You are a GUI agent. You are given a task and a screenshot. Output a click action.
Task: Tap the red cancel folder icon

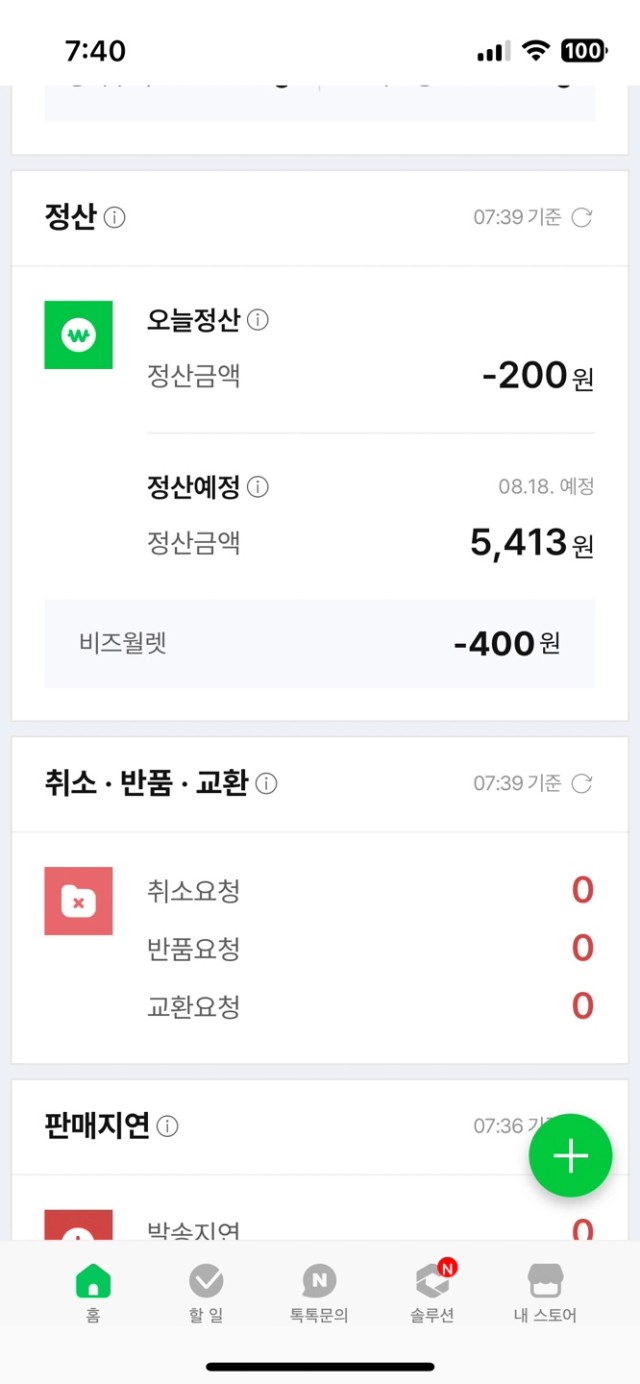78,901
